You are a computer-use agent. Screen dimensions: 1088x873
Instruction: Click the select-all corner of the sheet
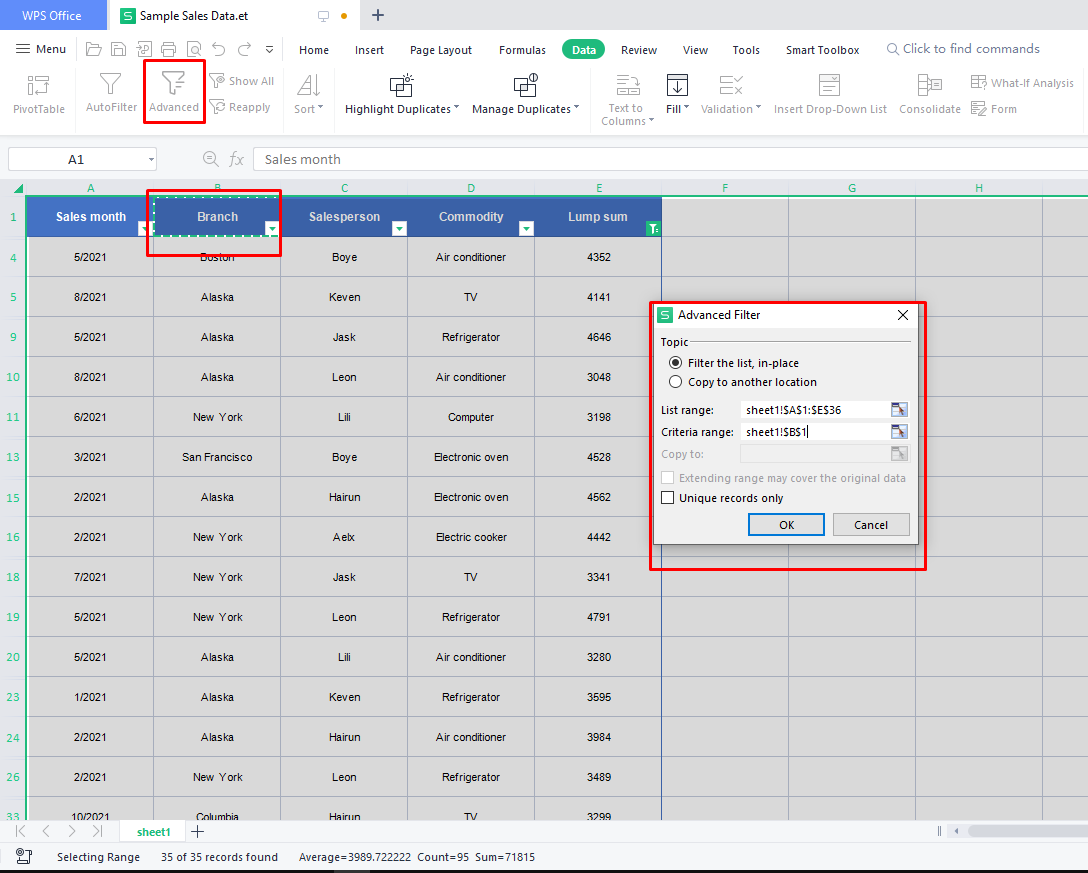[x=19, y=188]
